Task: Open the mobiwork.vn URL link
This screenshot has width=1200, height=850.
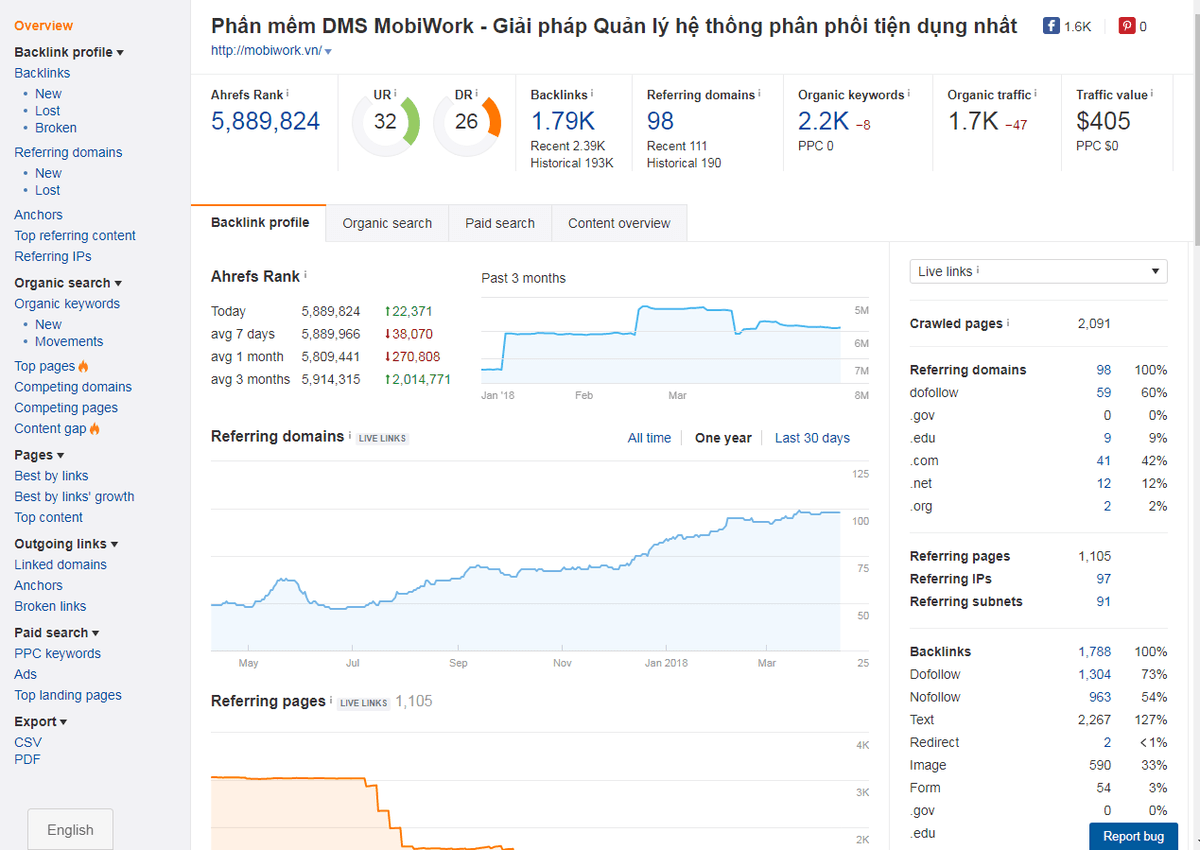Action: [x=266, y=51]
